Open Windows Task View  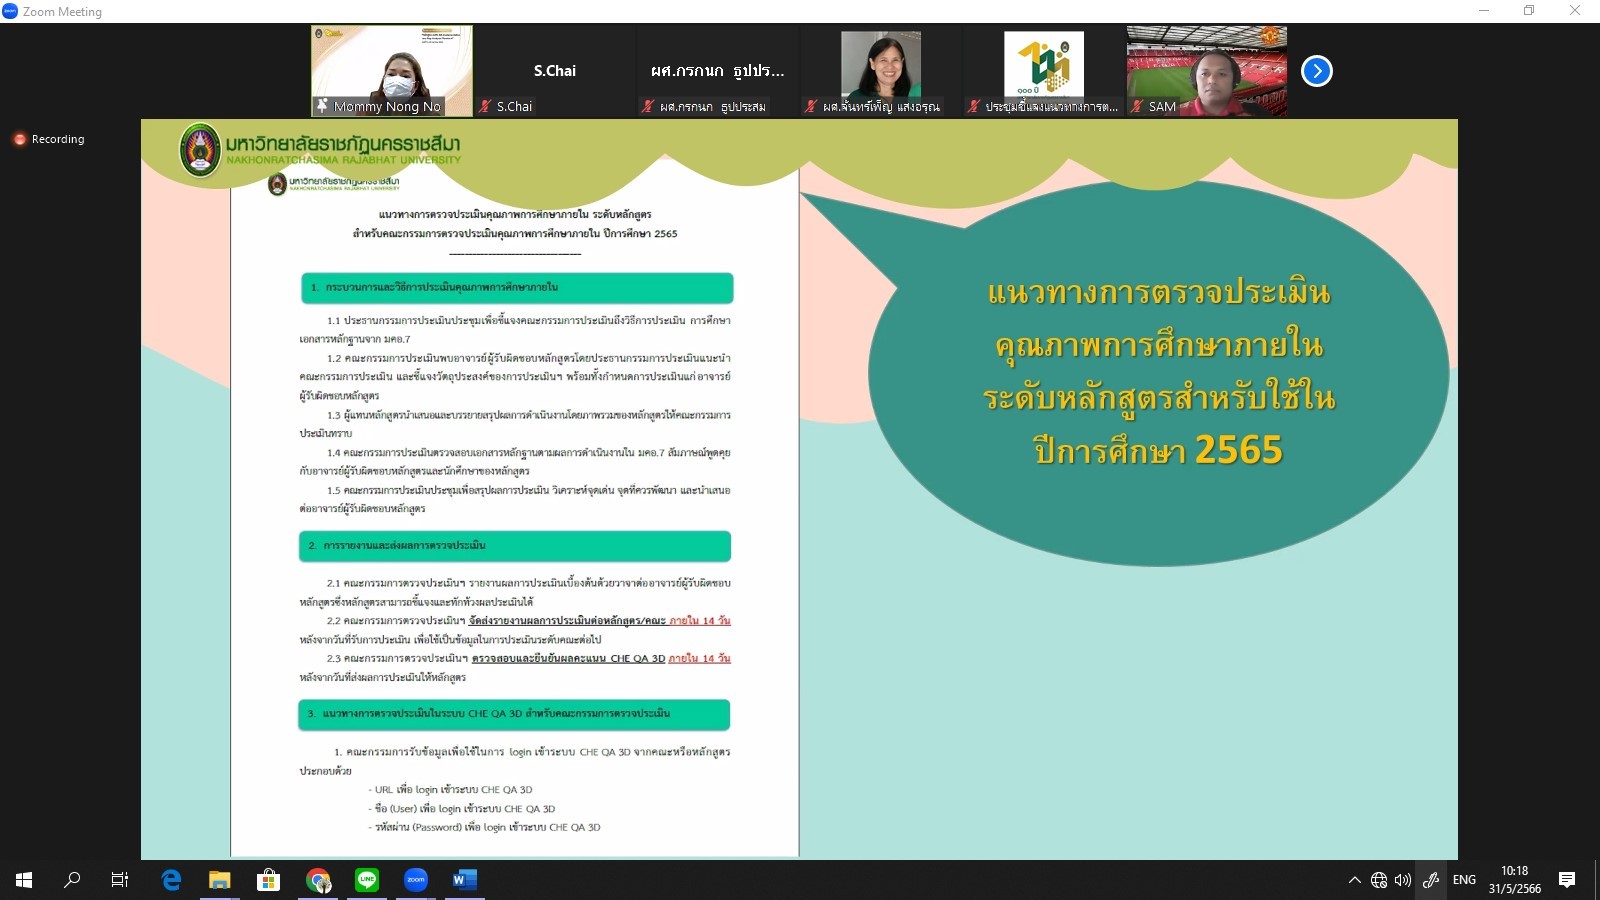(120, 880)
